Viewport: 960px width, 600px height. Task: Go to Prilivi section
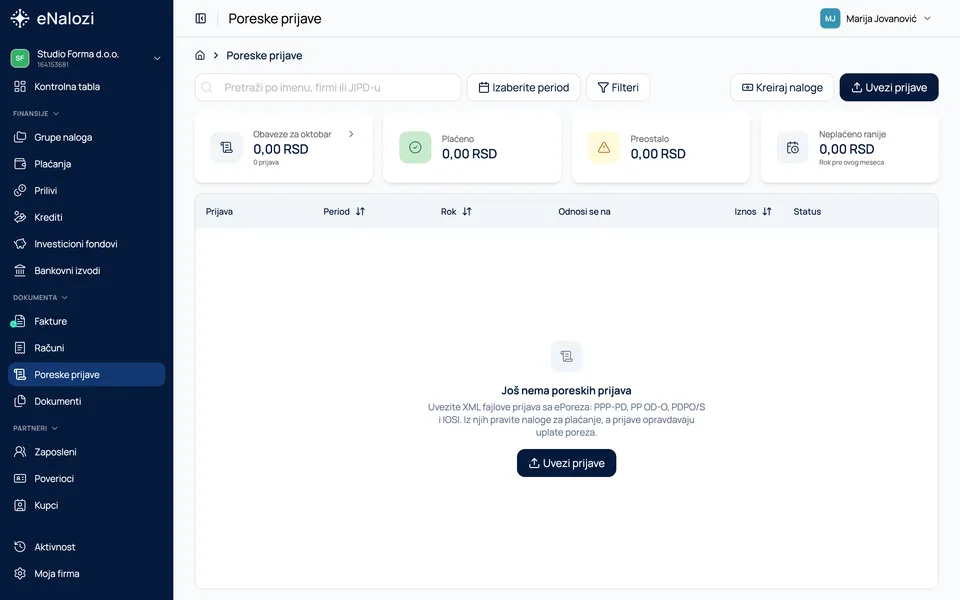pos(86,191)
